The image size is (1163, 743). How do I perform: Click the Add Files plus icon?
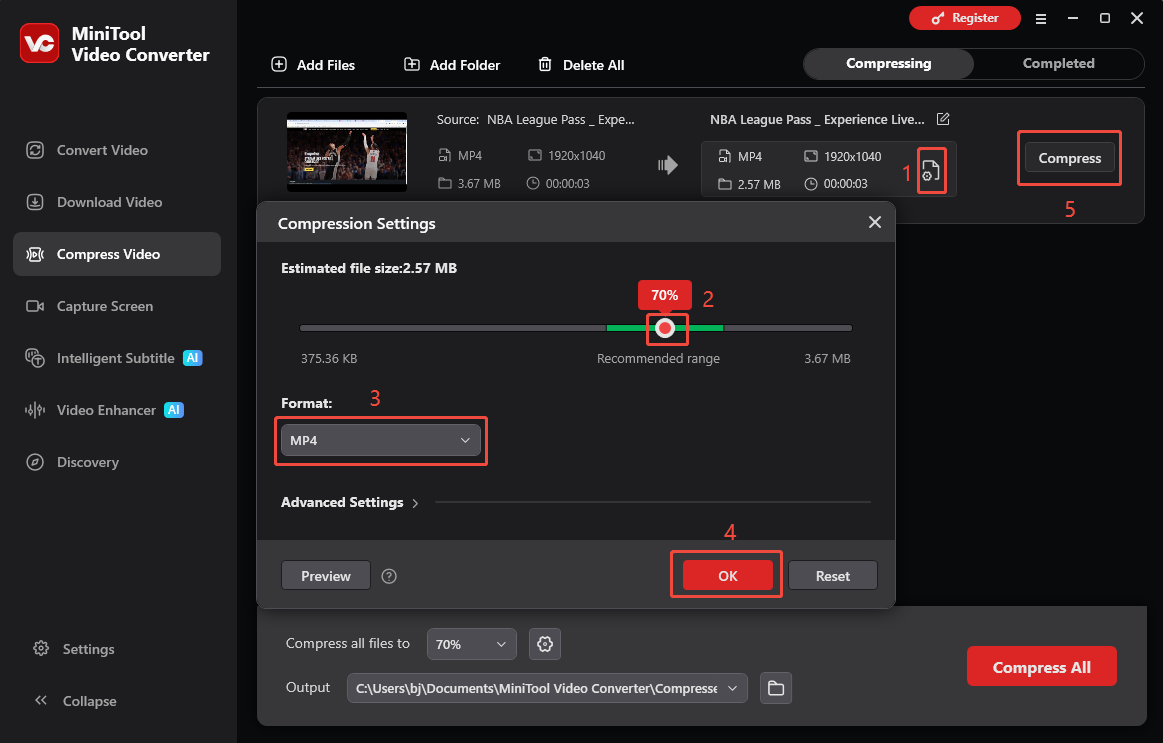279,65
